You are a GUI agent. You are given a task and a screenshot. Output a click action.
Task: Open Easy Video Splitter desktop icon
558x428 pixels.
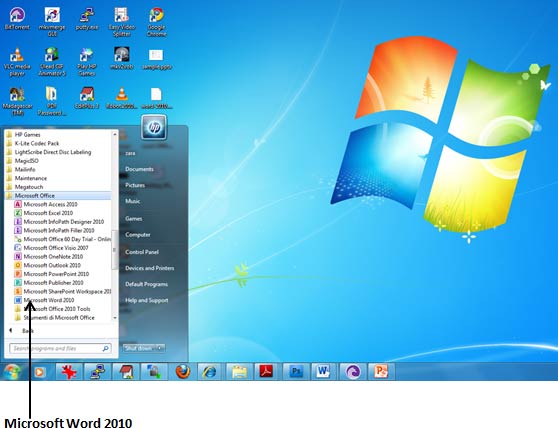point(122,22)
